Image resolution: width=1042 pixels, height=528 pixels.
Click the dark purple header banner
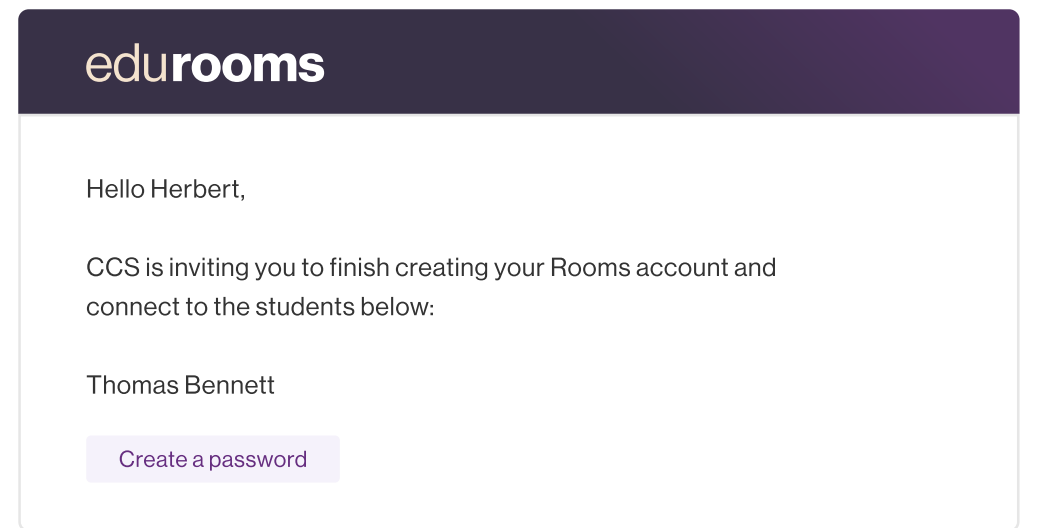click(518, 62)
